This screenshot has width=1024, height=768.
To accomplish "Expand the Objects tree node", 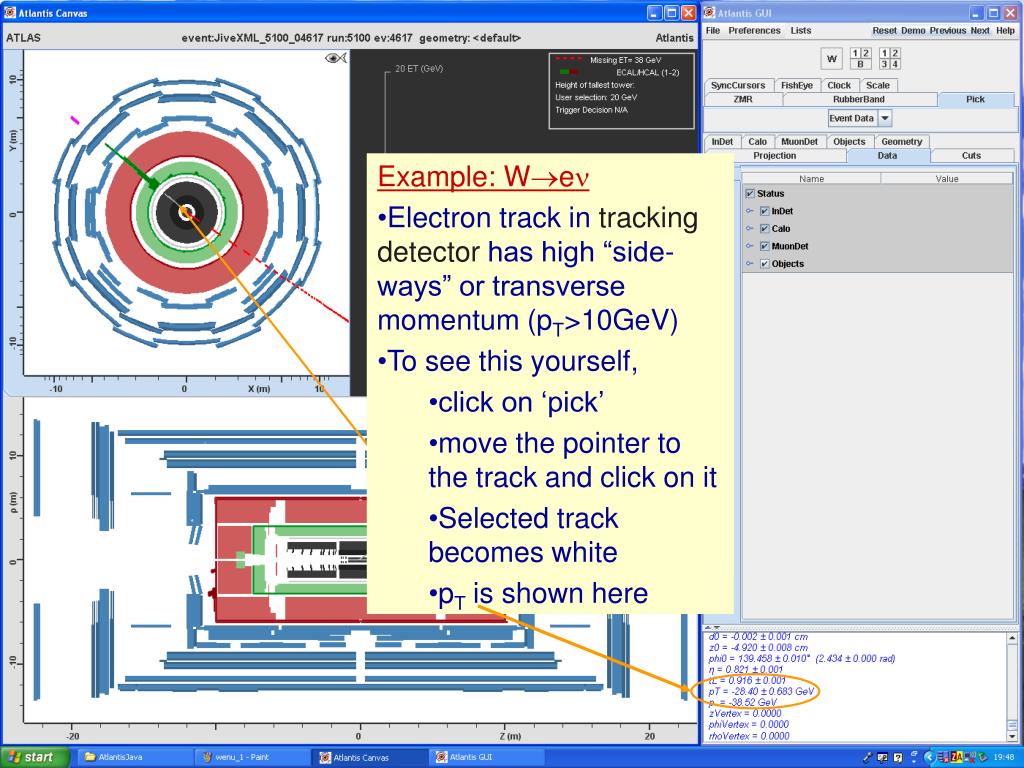I will tap(751, 264).
